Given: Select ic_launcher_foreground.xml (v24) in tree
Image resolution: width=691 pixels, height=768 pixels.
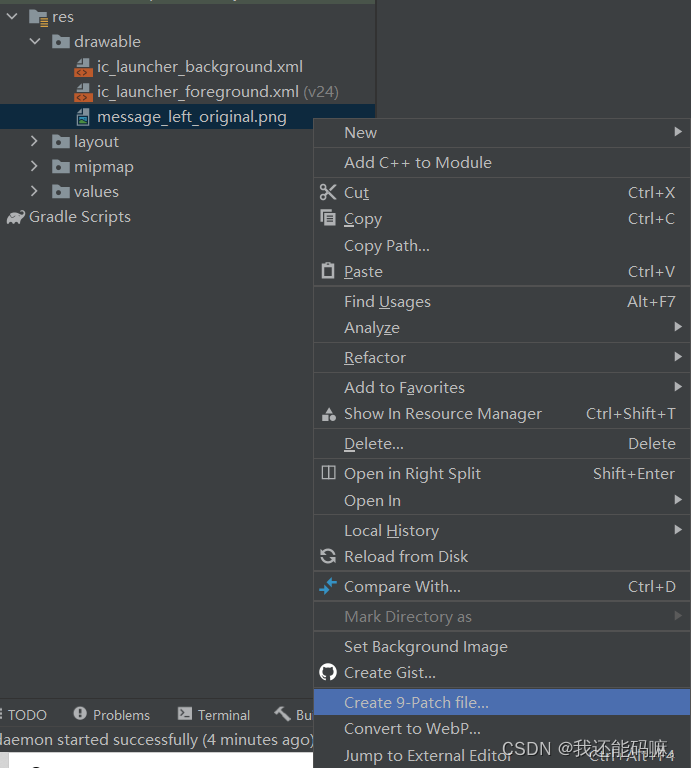Looking at the screenshot, I should coord(218,92).
